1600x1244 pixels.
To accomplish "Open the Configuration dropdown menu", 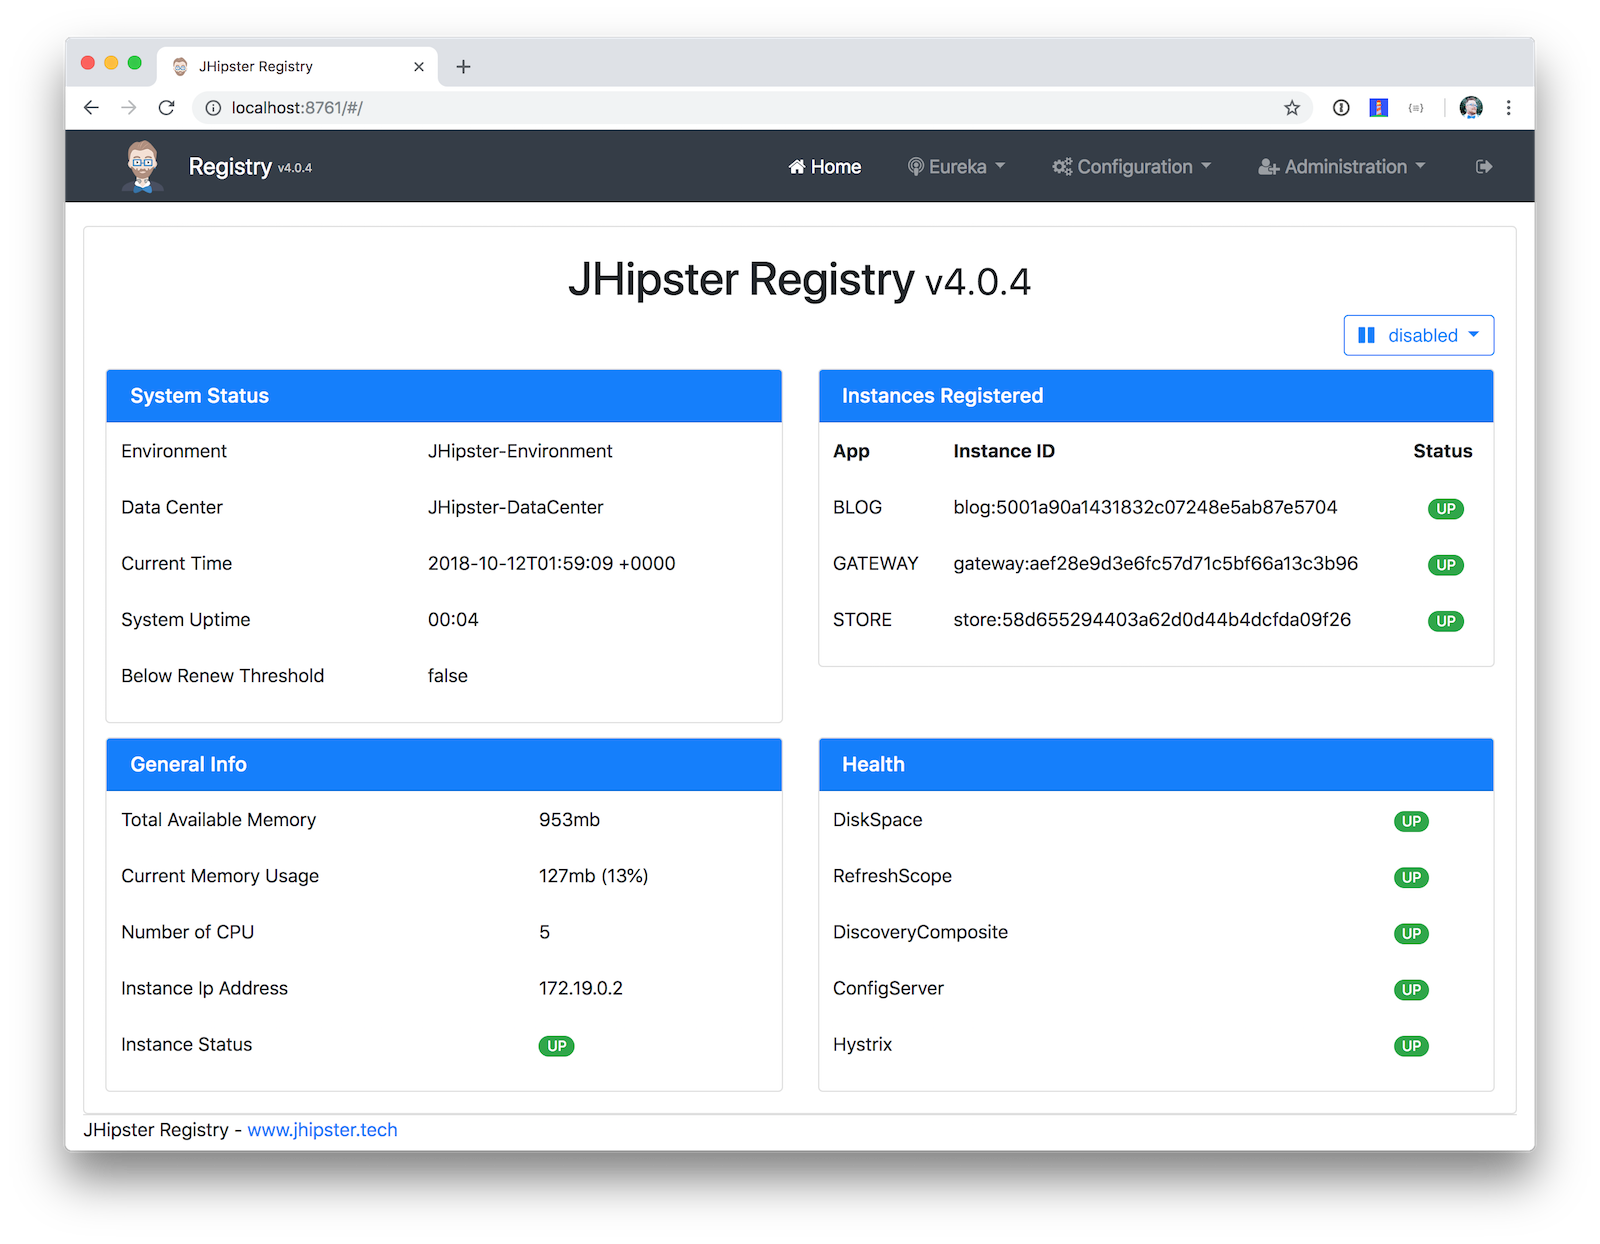I will point(1131,167).
